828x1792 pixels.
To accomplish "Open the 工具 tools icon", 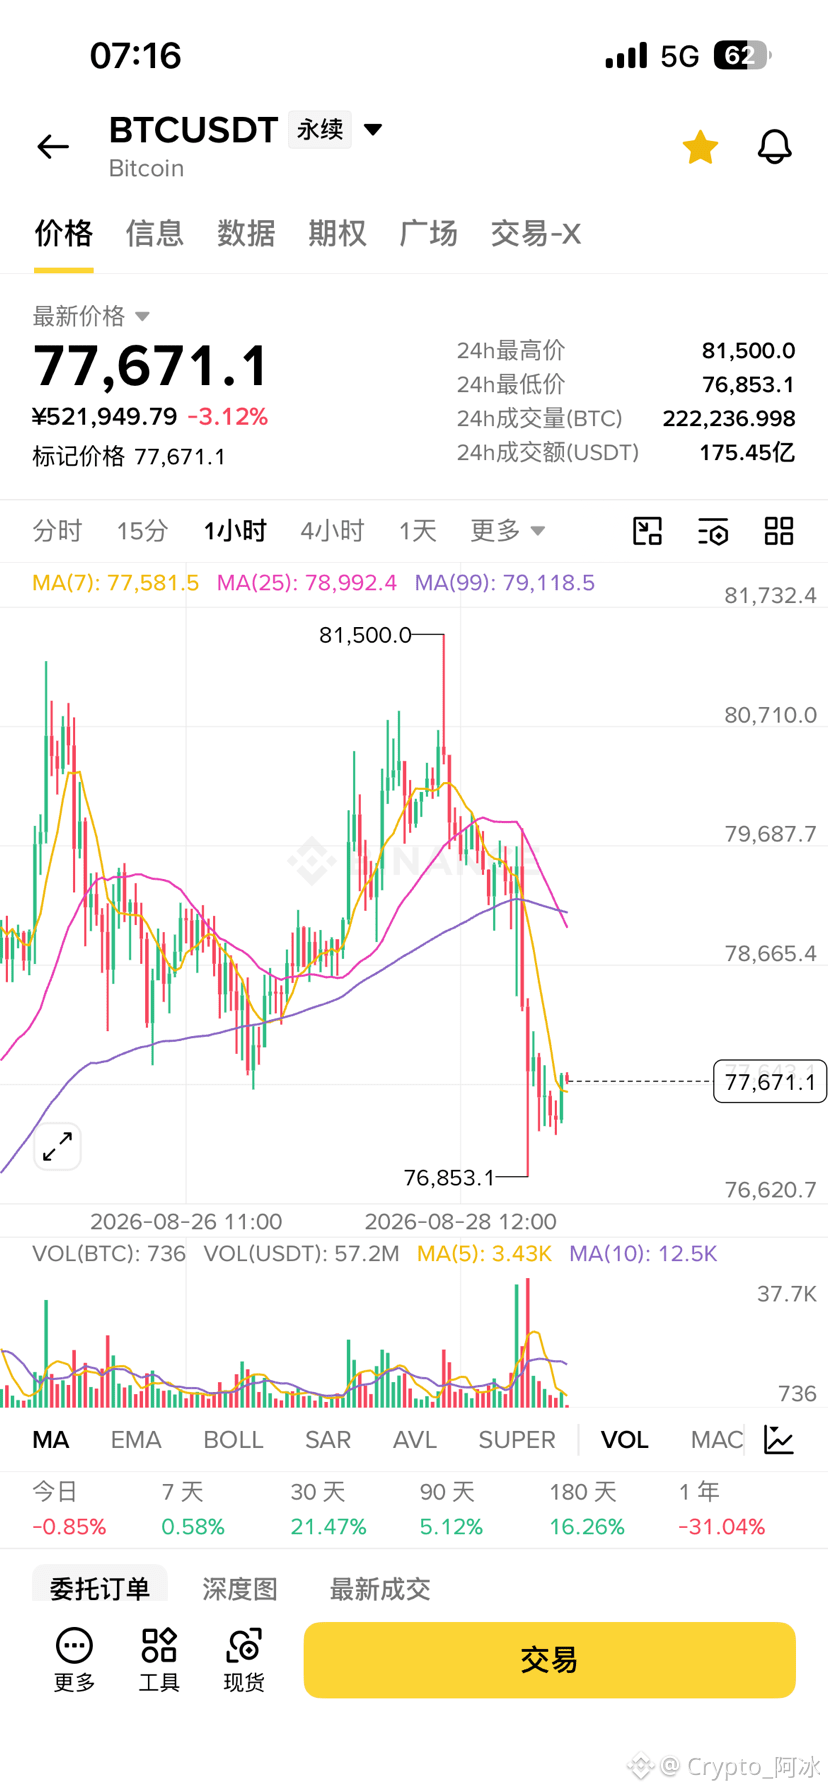I will pyautogui.click(x=159, y=1659).
